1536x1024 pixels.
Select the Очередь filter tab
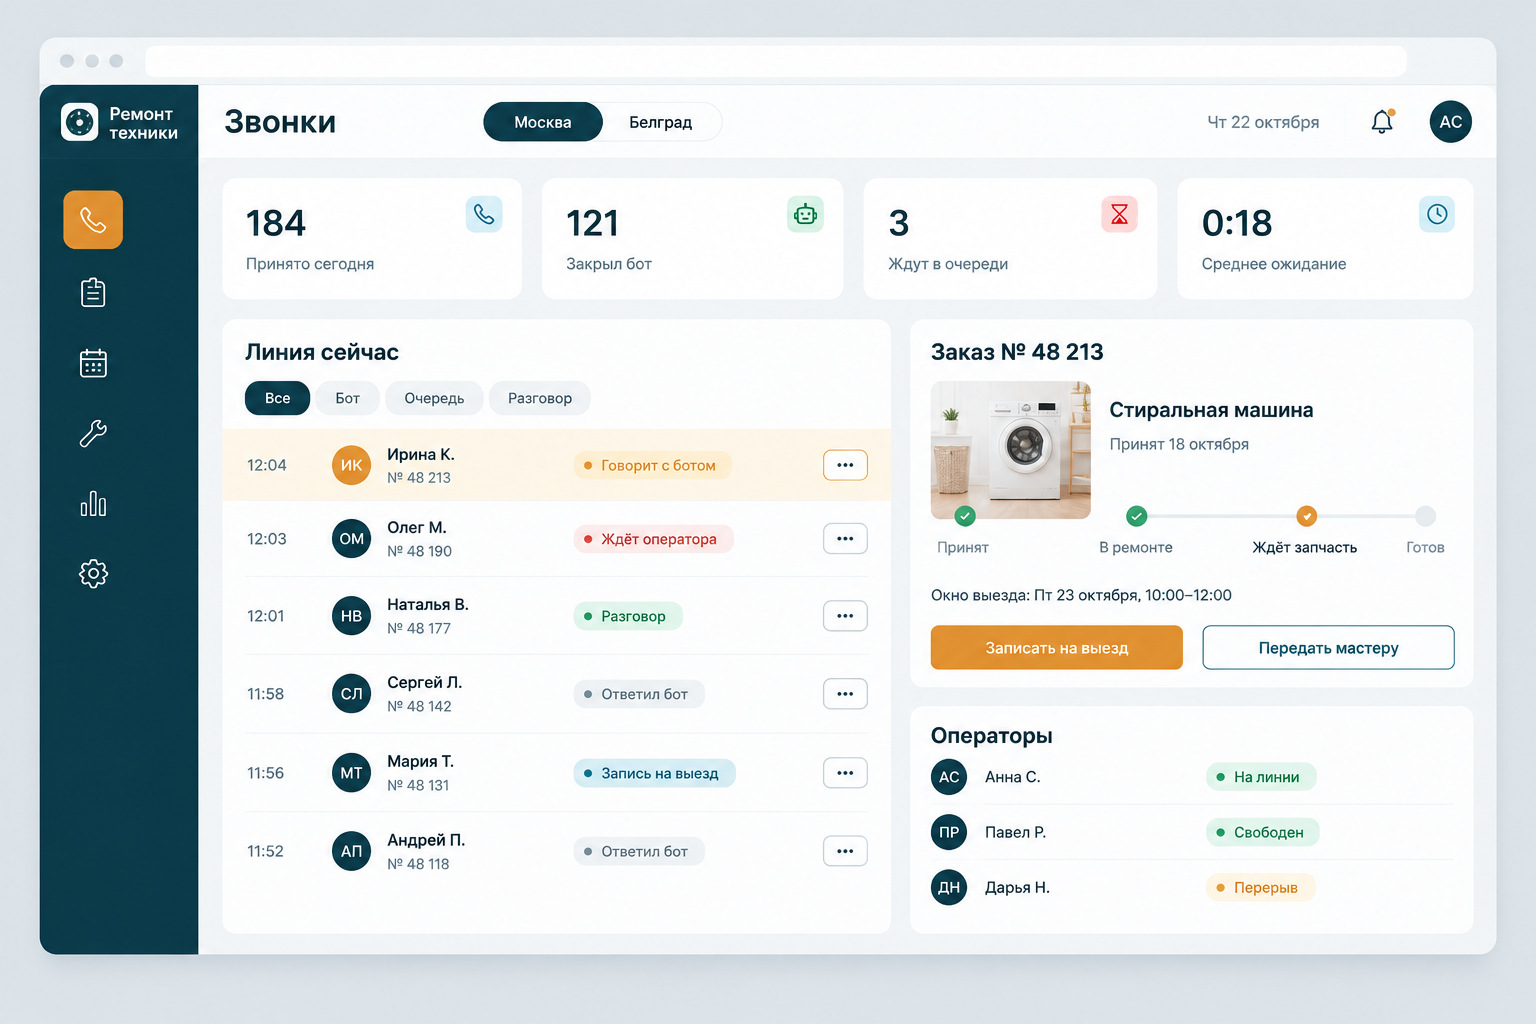click(434, 398)
